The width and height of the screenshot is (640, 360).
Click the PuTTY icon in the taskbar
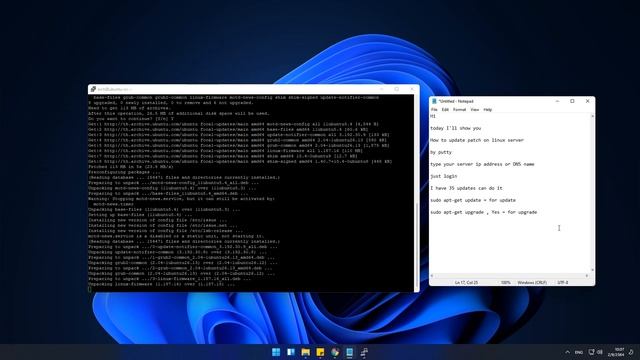(x=364, y=352)
